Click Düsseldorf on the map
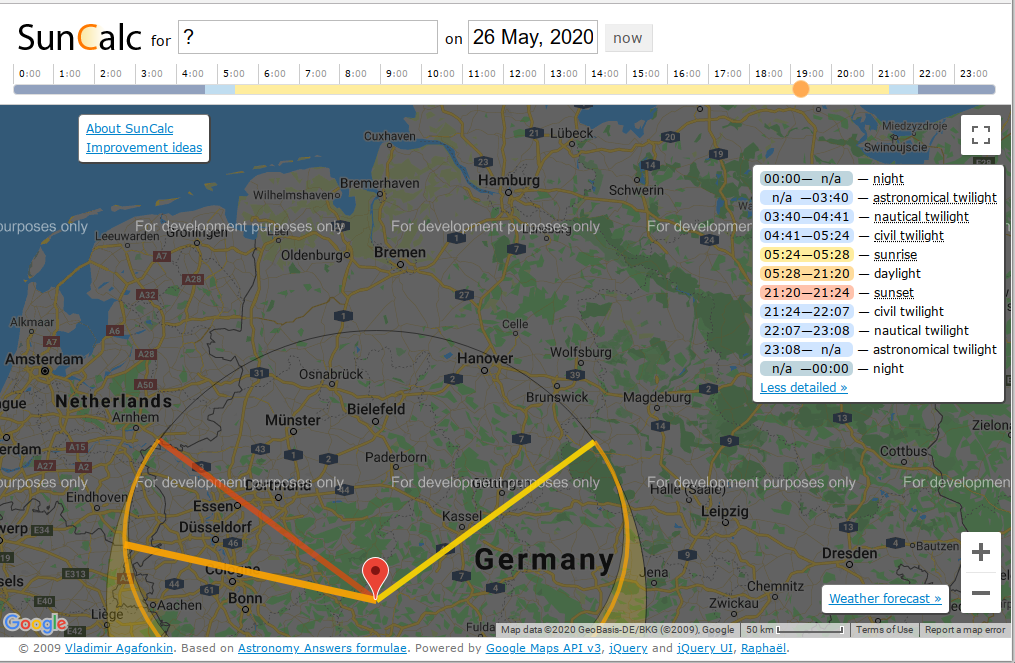1015x663 pixels. coord(216,527)
